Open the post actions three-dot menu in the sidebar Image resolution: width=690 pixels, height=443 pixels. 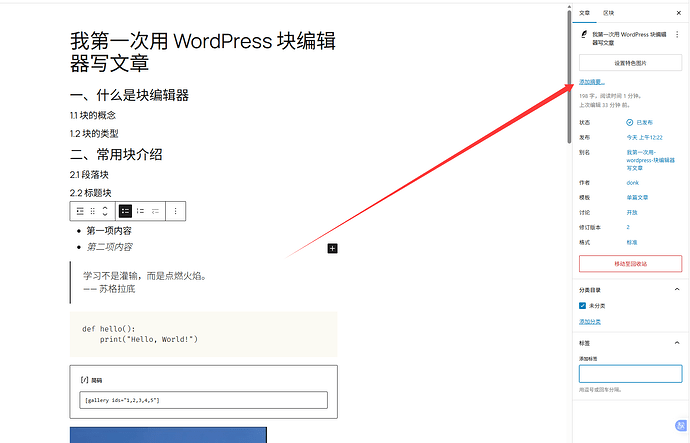[x=677, y=35]
